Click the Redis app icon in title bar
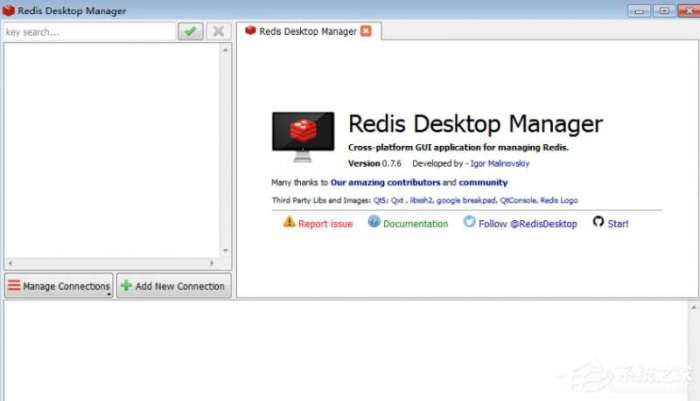Viewport: 700px width, 401px height. (x=8, y=10)
